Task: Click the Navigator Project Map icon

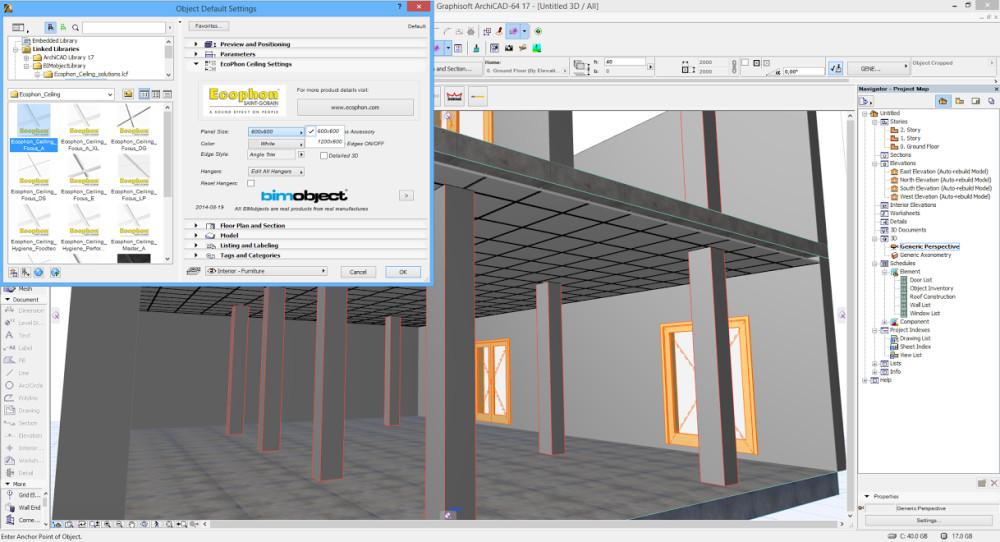Action: coord(943,101)
